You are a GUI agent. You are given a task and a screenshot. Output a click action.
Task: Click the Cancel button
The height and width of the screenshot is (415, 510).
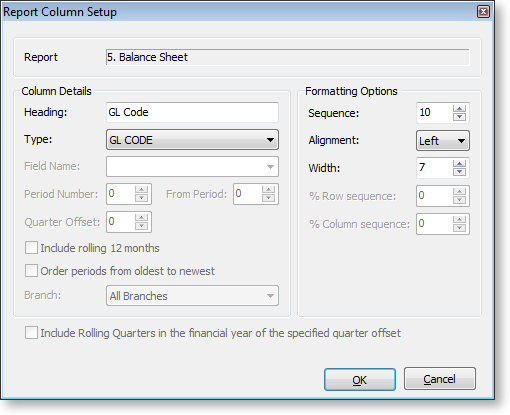pos(440,379)
